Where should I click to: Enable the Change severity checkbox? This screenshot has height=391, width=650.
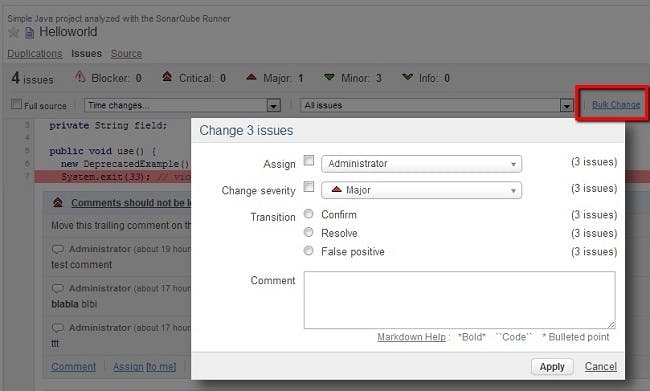(x=309, y=187)
